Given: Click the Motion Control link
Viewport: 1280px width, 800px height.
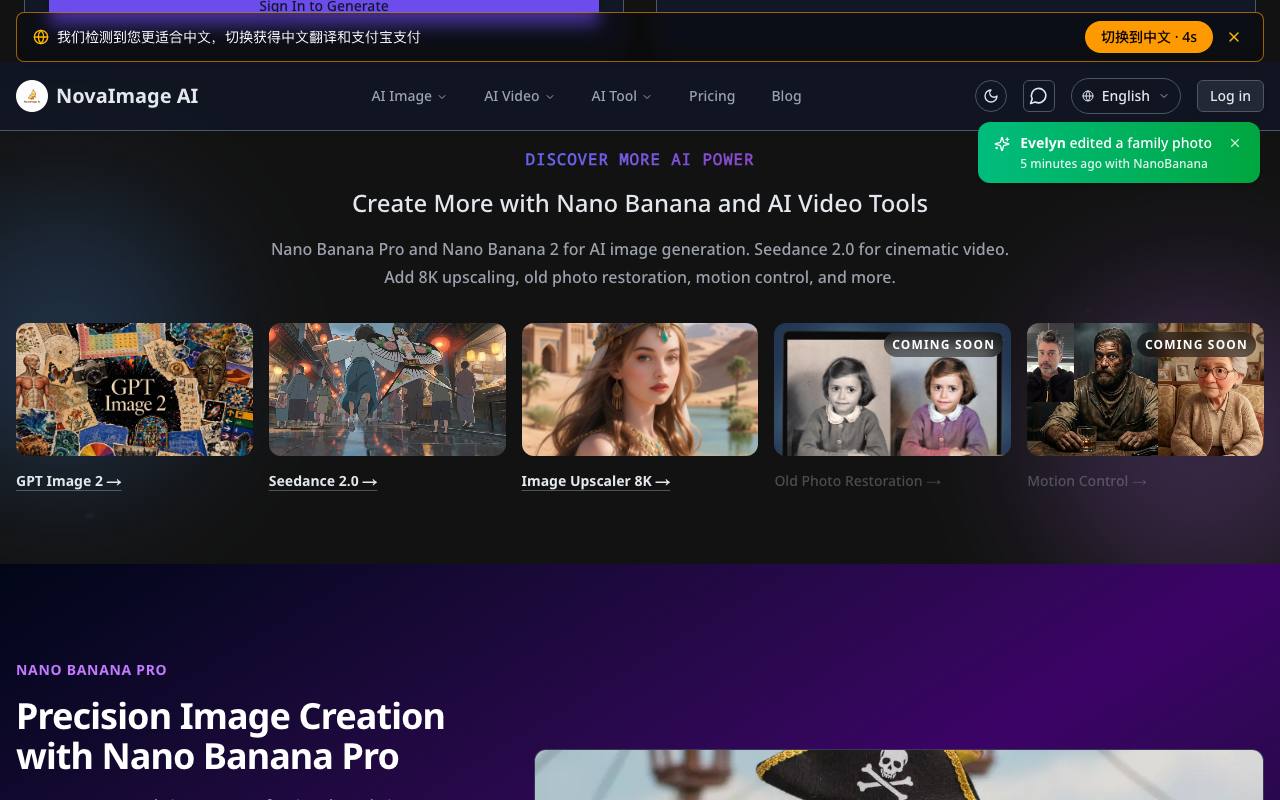Looking at the screenshot, I should point(1087,481).
